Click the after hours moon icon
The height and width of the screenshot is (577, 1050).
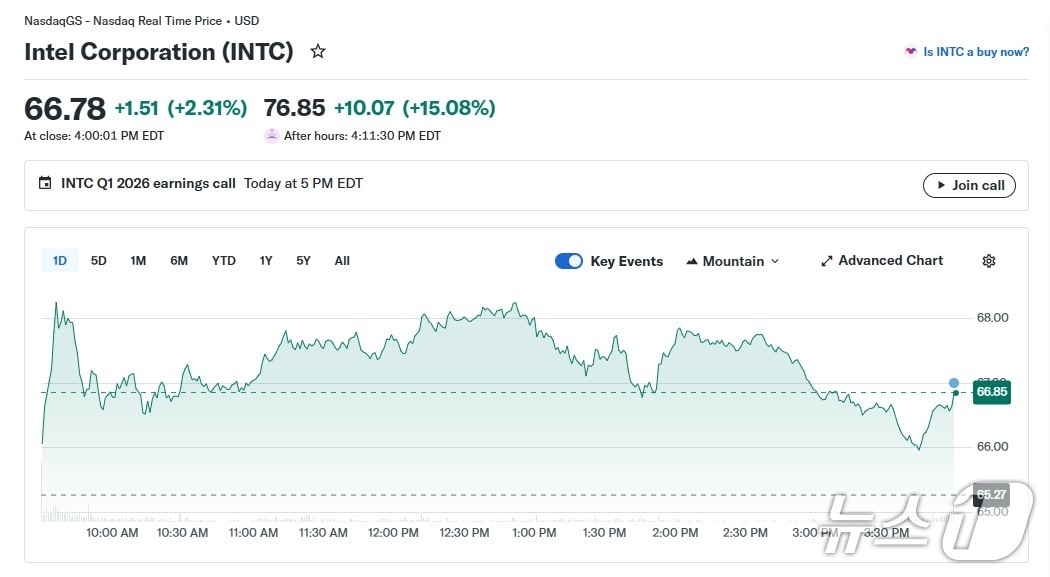(272, 136)
